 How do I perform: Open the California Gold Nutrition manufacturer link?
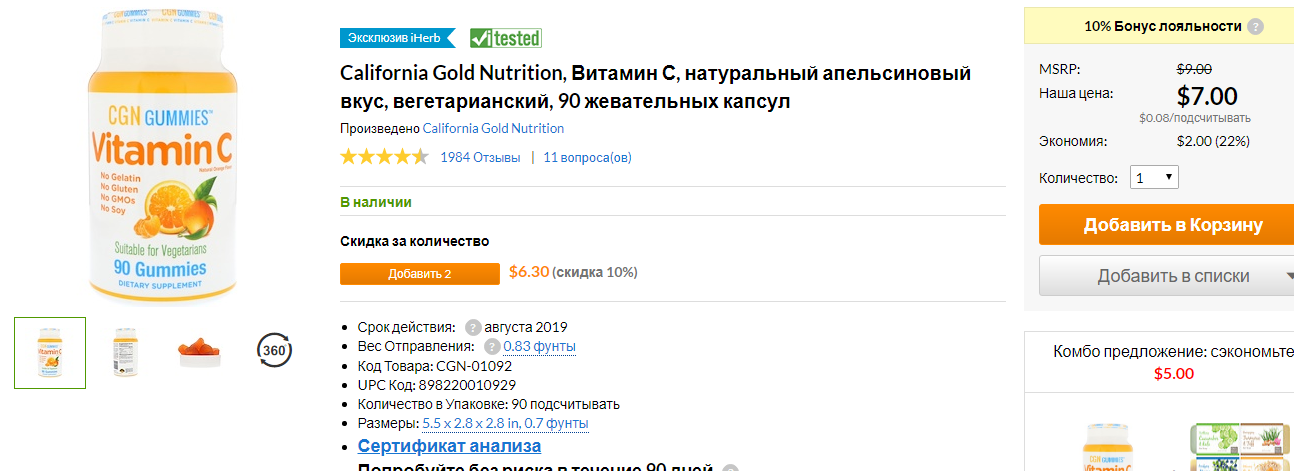click(493, 128)
